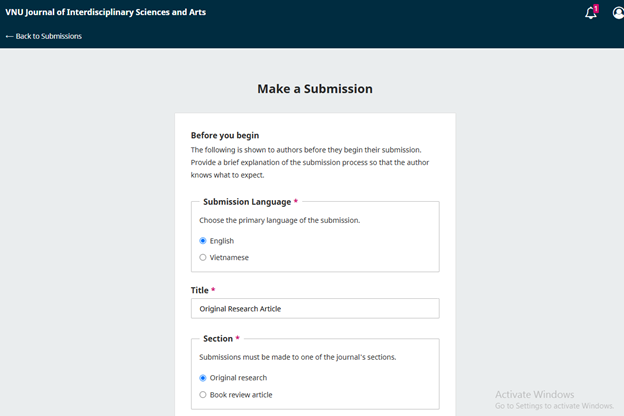Viewport: 624px width, 416px height.
Task: Click the Title field label
Action: [199, 290]
